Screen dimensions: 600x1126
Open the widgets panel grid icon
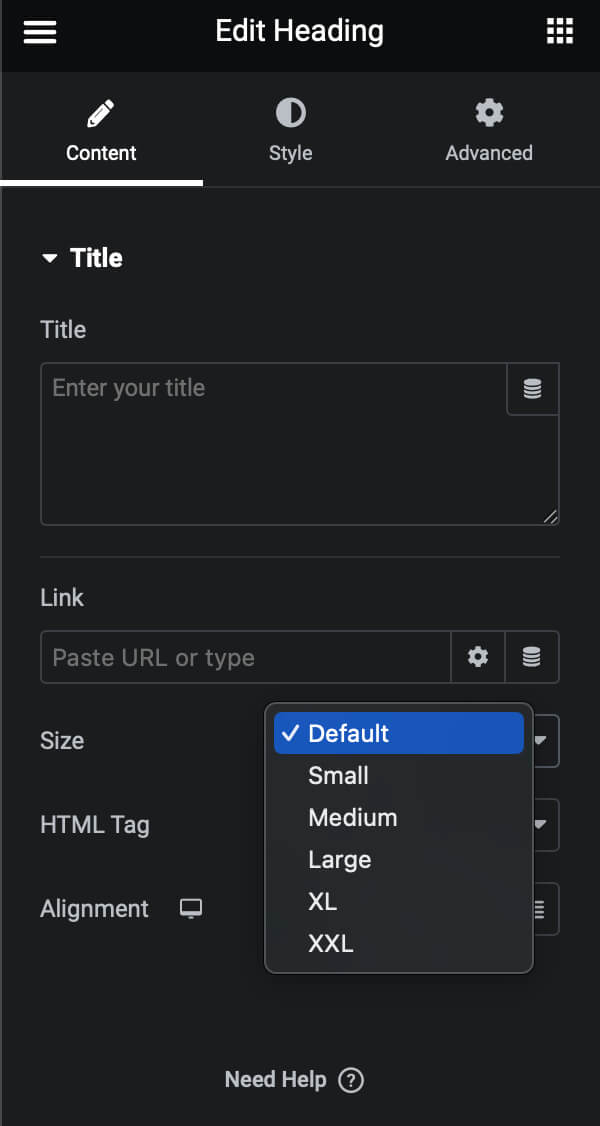click(x=560, y=31)
